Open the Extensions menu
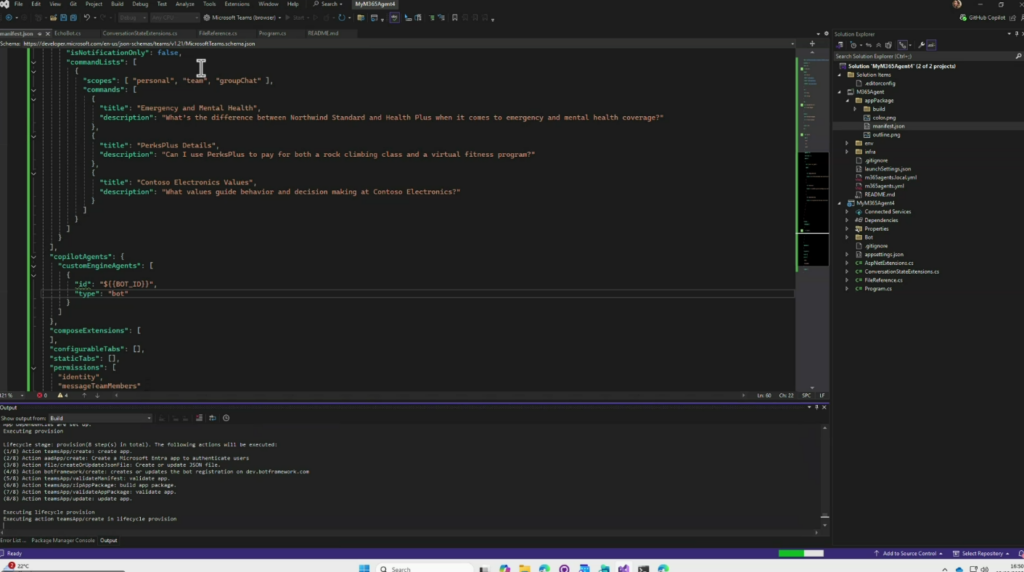 (236, 4)
